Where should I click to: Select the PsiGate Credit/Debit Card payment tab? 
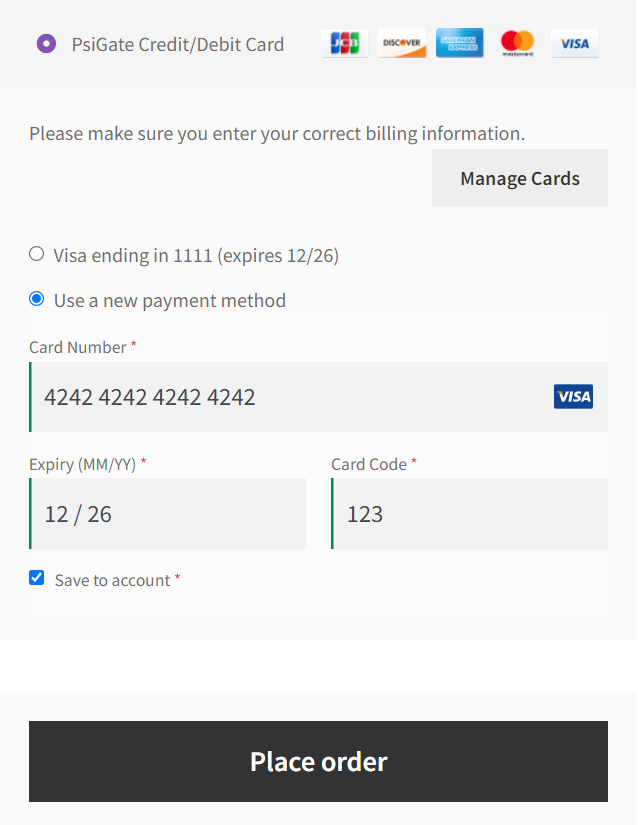[176, 44]
